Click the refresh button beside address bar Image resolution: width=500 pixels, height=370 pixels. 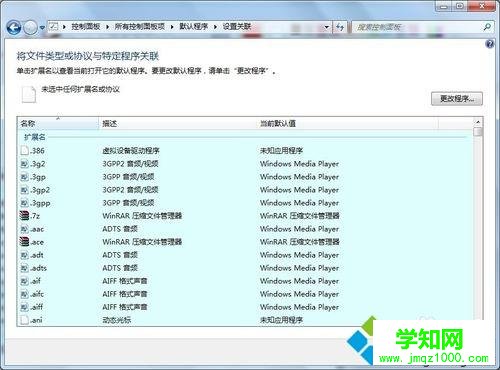(340, 27)
